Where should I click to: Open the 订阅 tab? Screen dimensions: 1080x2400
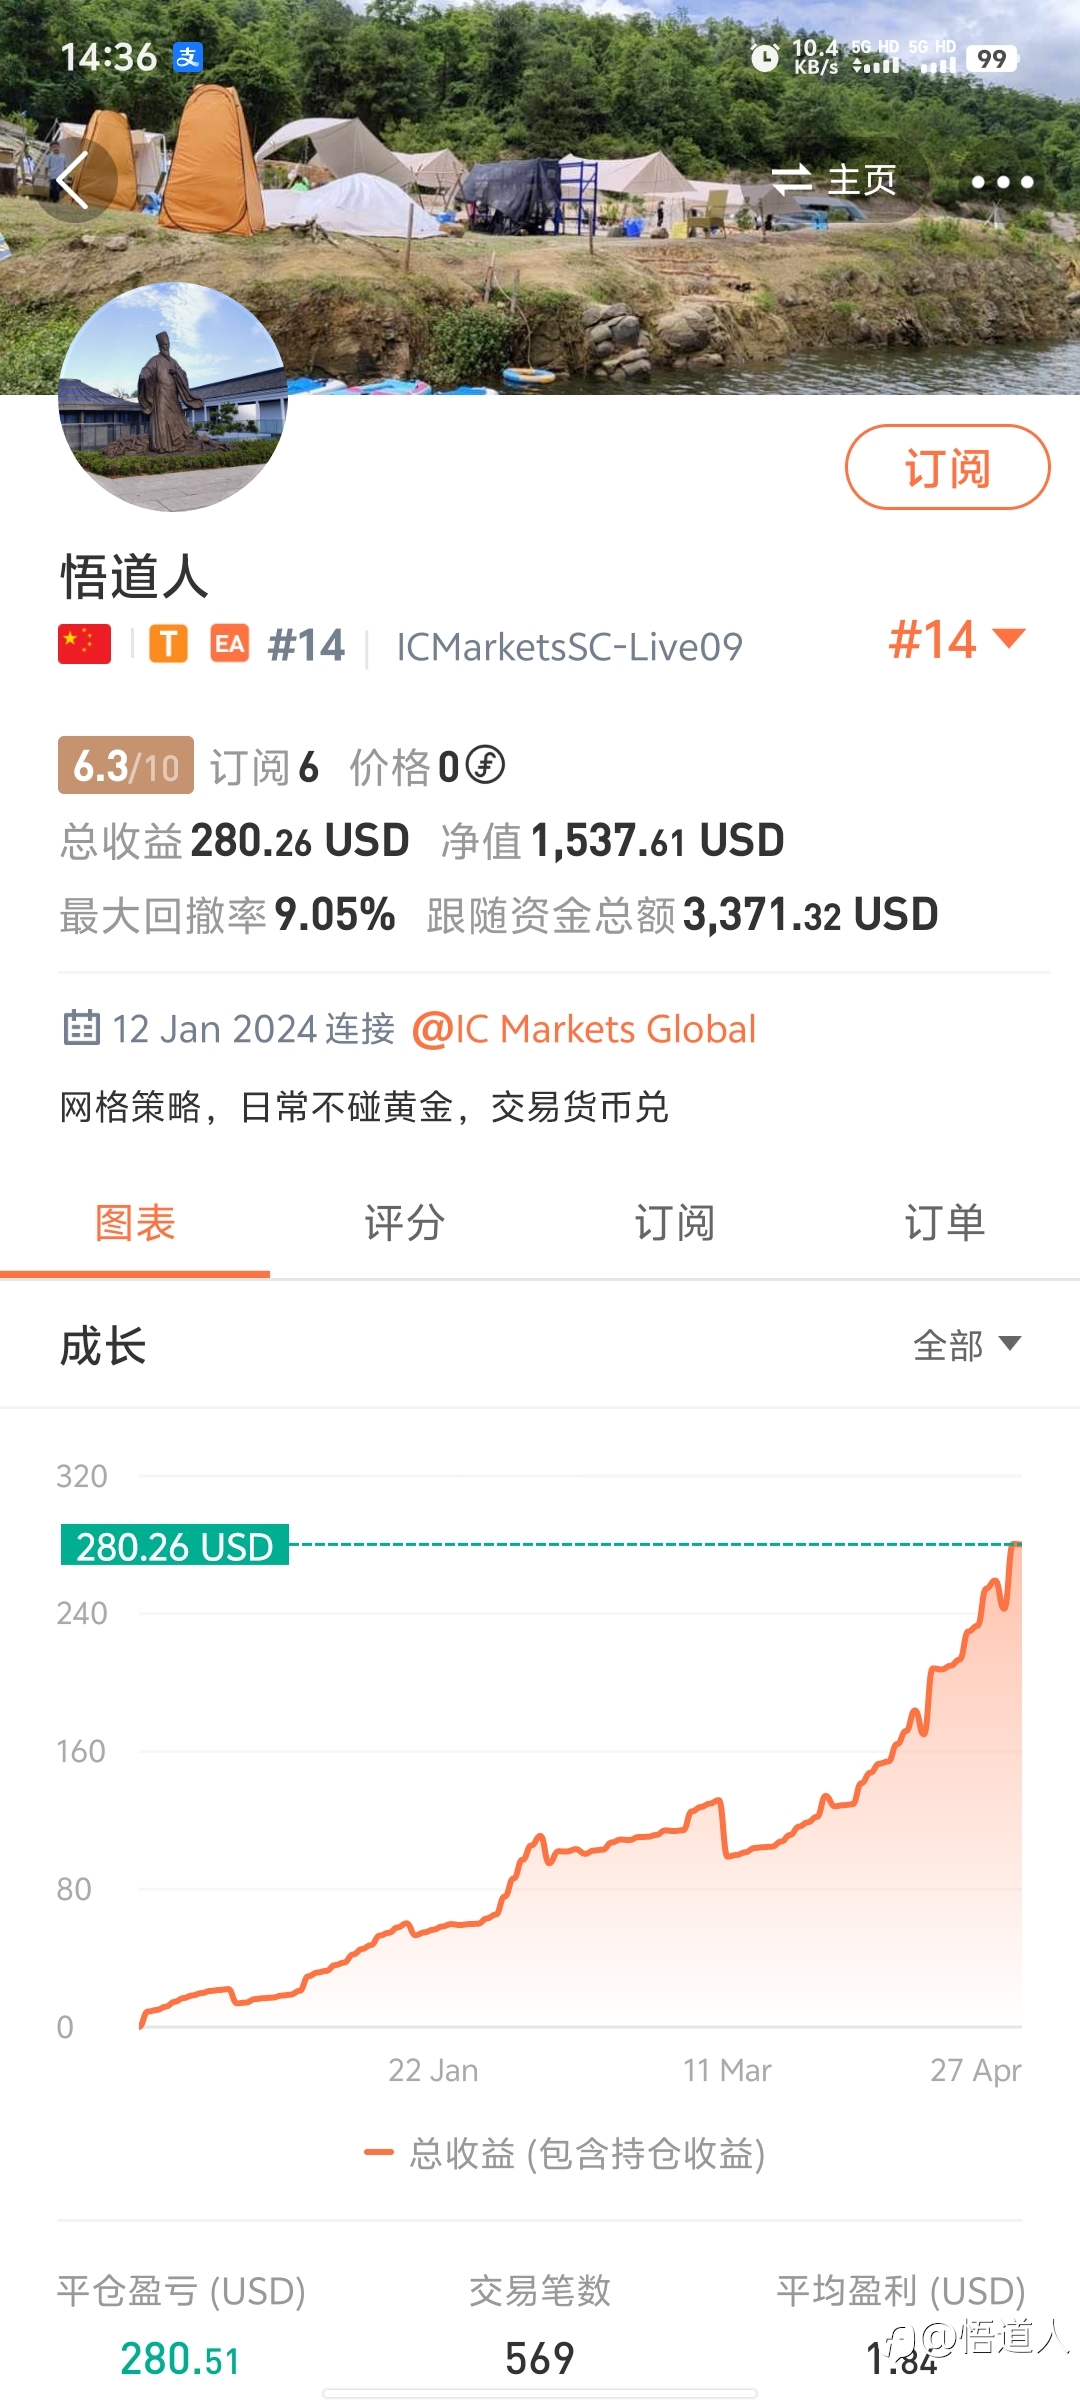point(675,1223)
